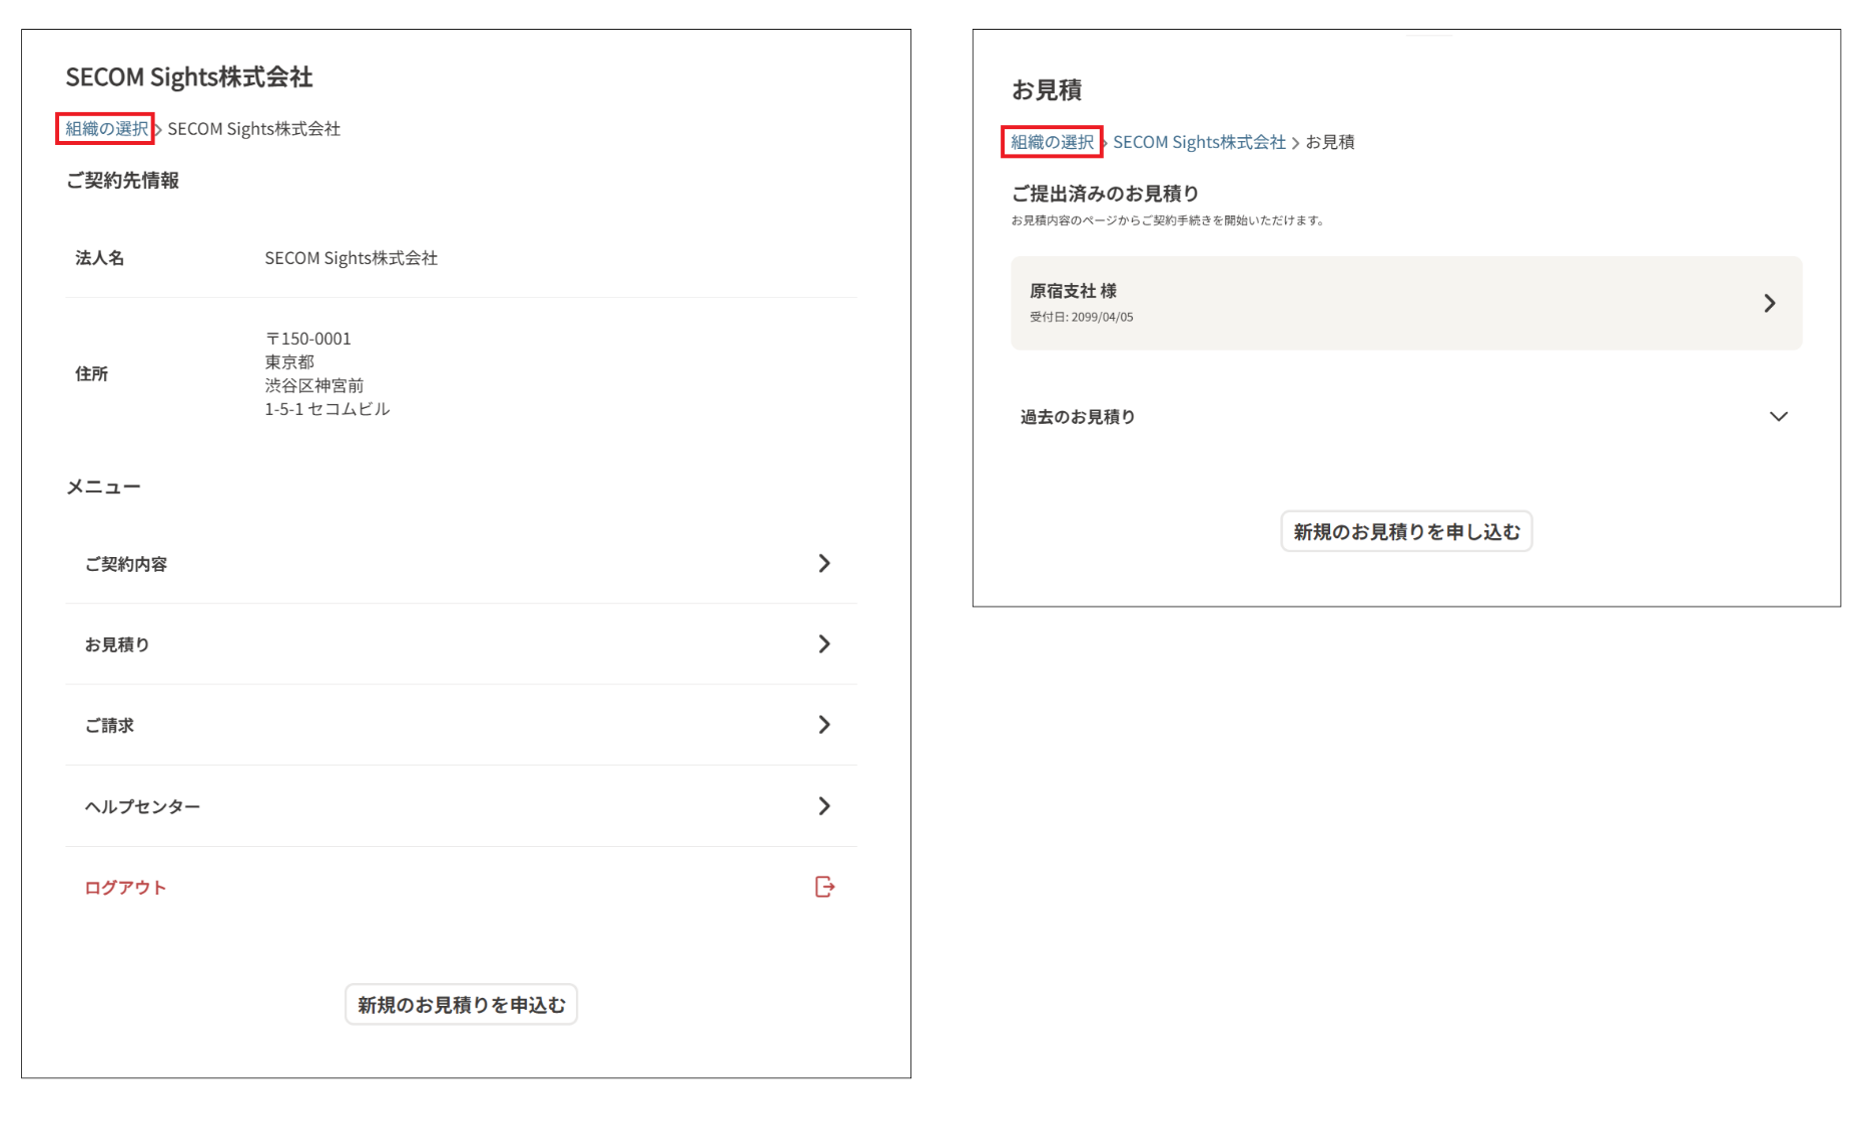Click 新規のお見積りを申し込む button in お見積 panel
The width and height of the screenshot is (1876, 1124).
1406,532
